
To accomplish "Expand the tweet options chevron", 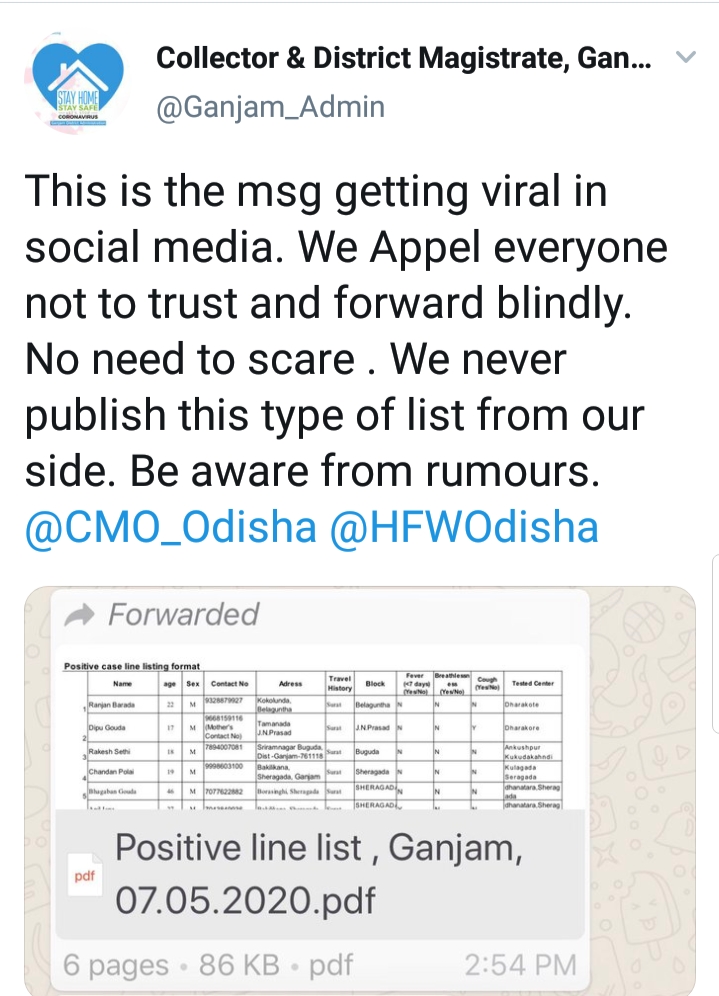I will (686, 59).
